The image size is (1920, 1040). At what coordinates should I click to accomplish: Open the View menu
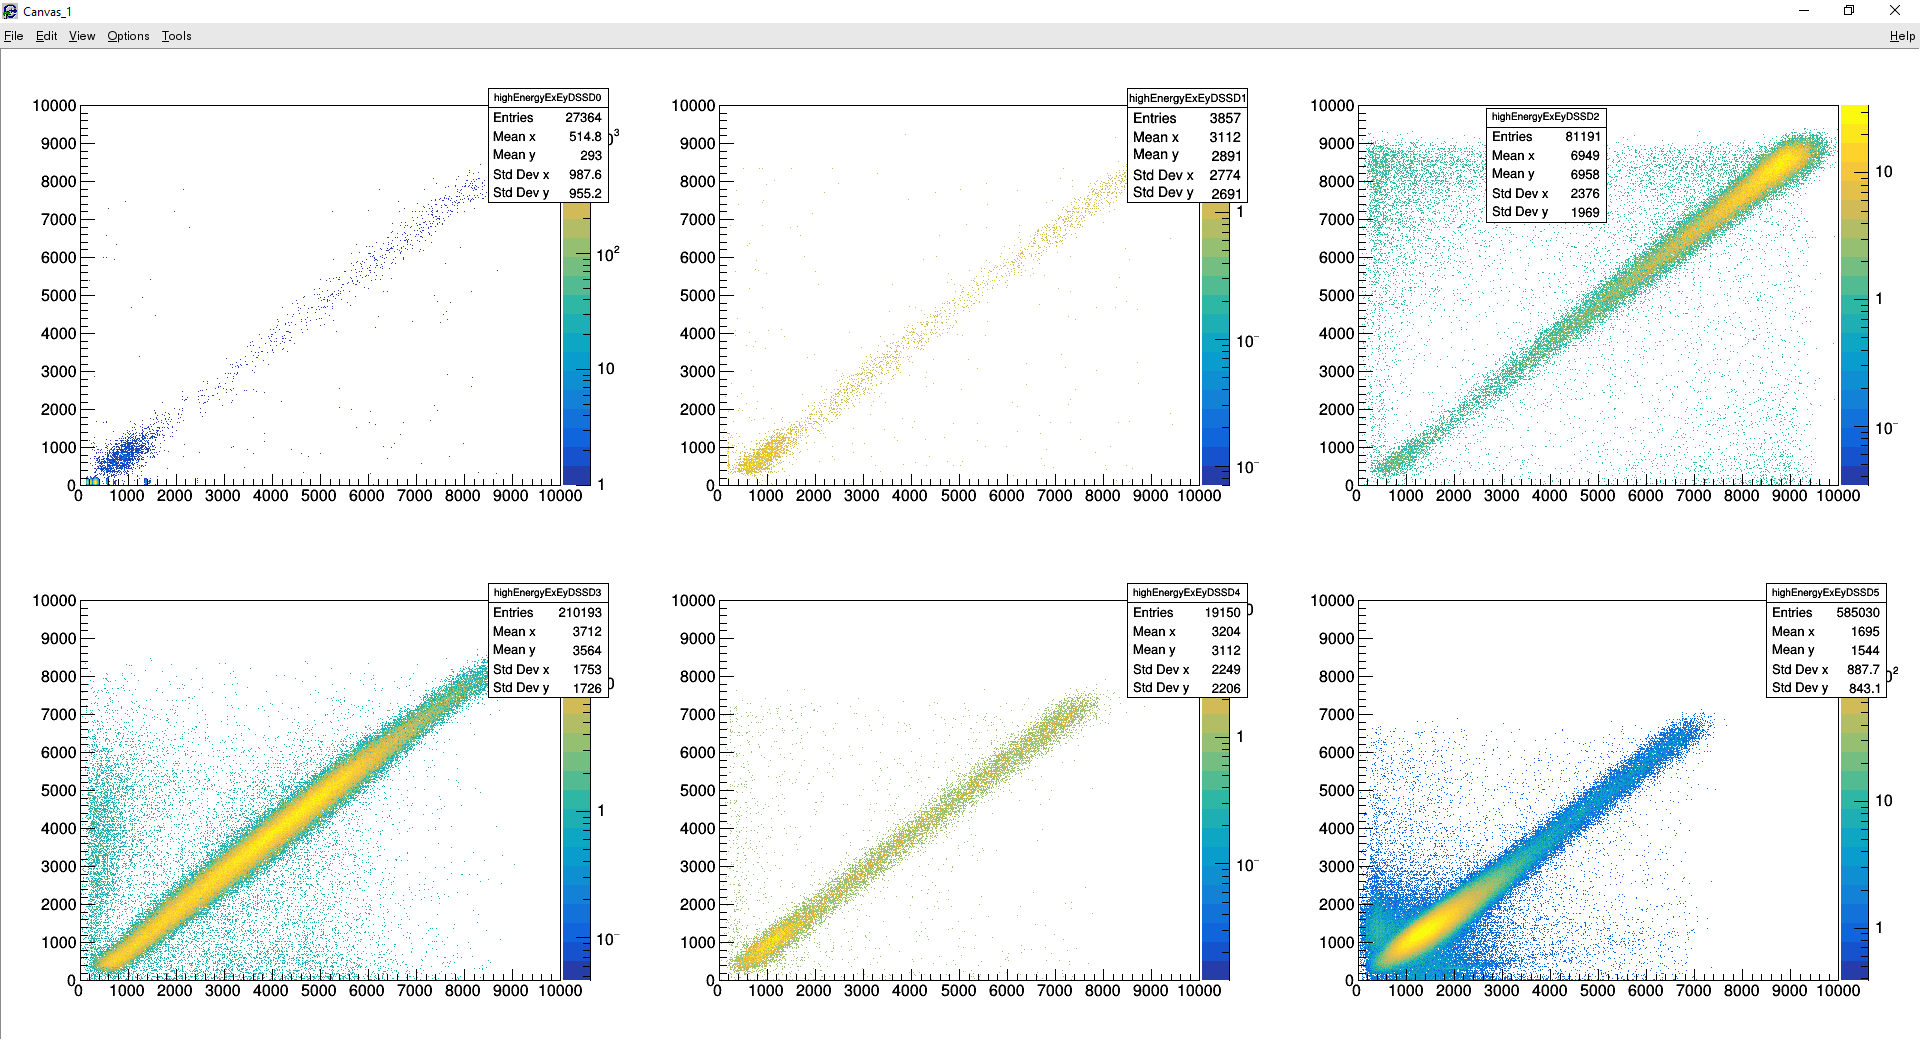(x=82, y=36)
